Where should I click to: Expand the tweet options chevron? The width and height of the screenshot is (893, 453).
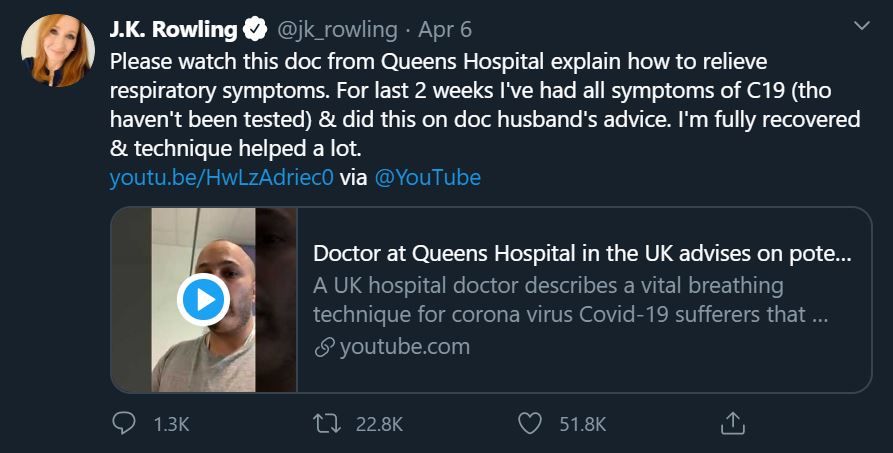click(861, 25)
